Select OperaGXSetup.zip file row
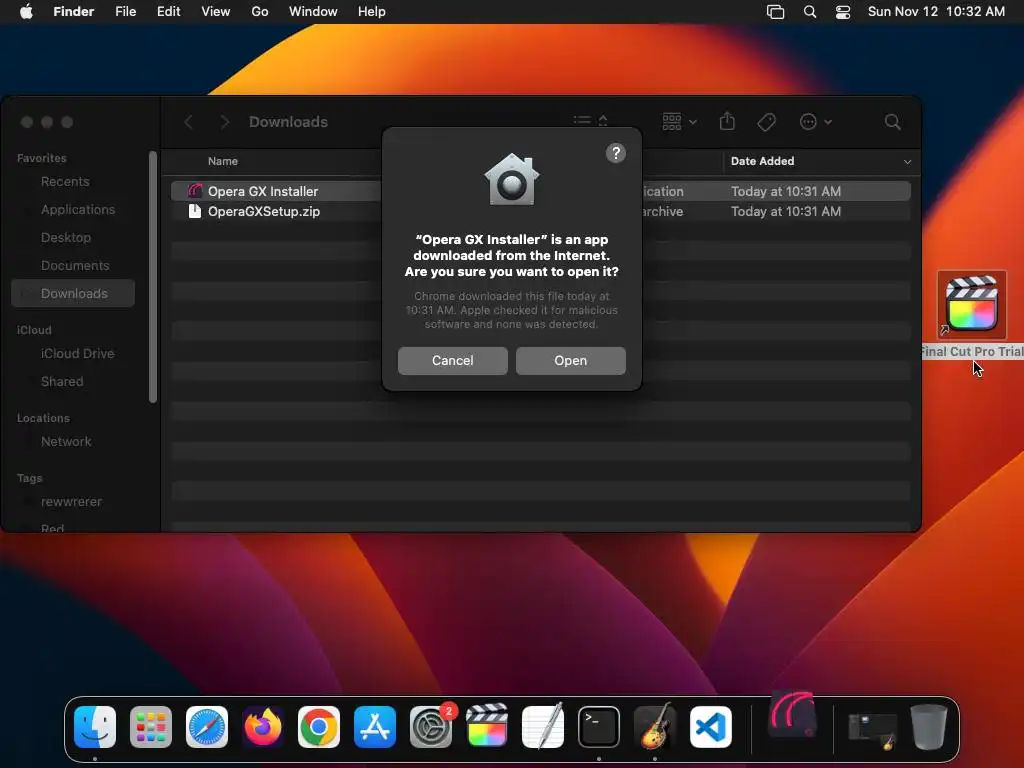This screenshot has height=768, width=1024. point(541,212)
